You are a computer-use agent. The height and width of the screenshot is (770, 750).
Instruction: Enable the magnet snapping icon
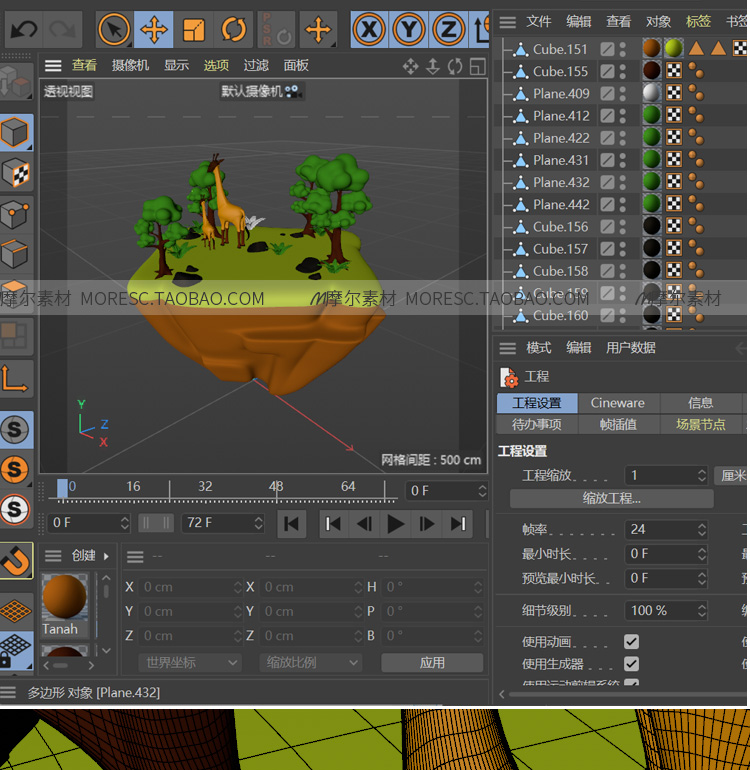(17, 561)
